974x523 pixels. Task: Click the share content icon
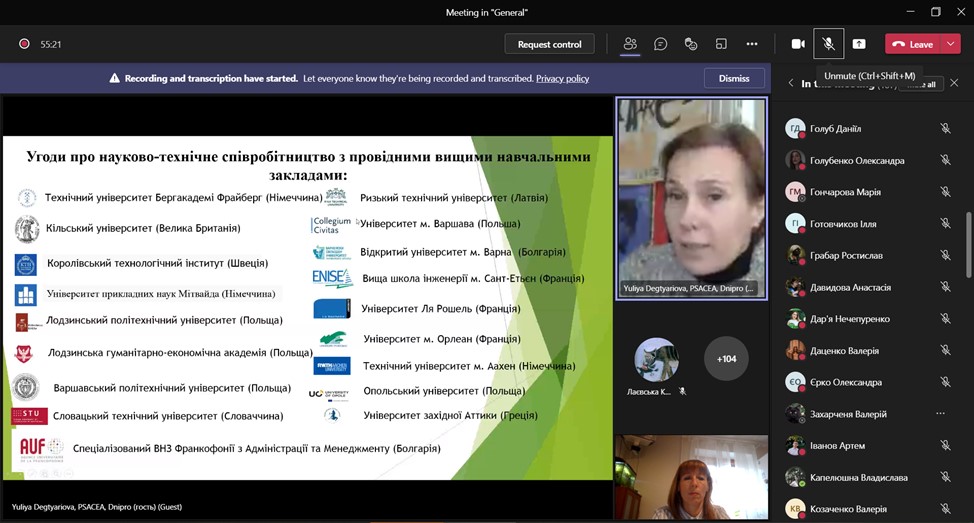coord(859,44)
